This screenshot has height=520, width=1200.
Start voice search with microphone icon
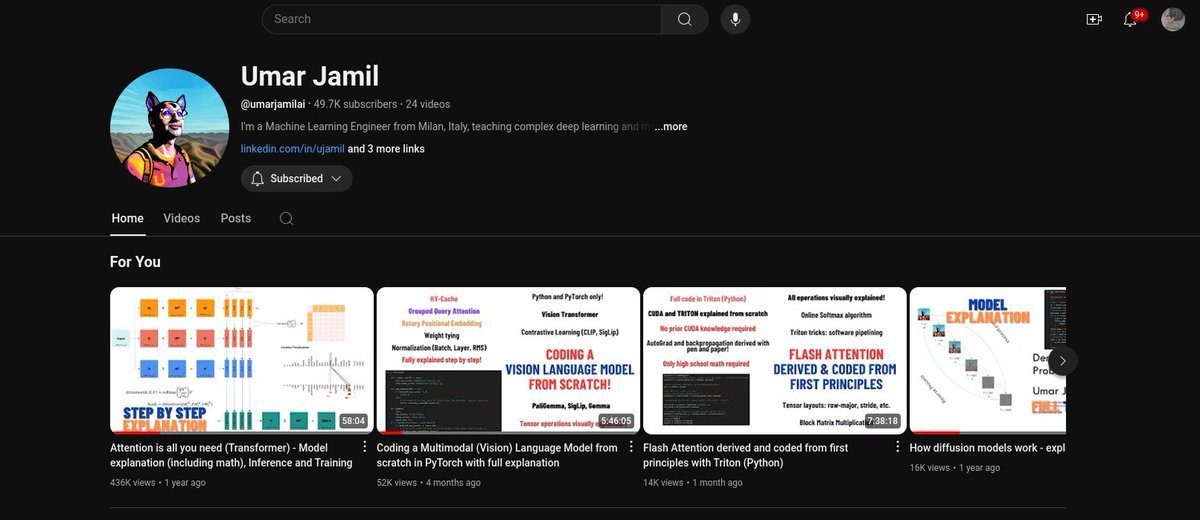(735, 19)
